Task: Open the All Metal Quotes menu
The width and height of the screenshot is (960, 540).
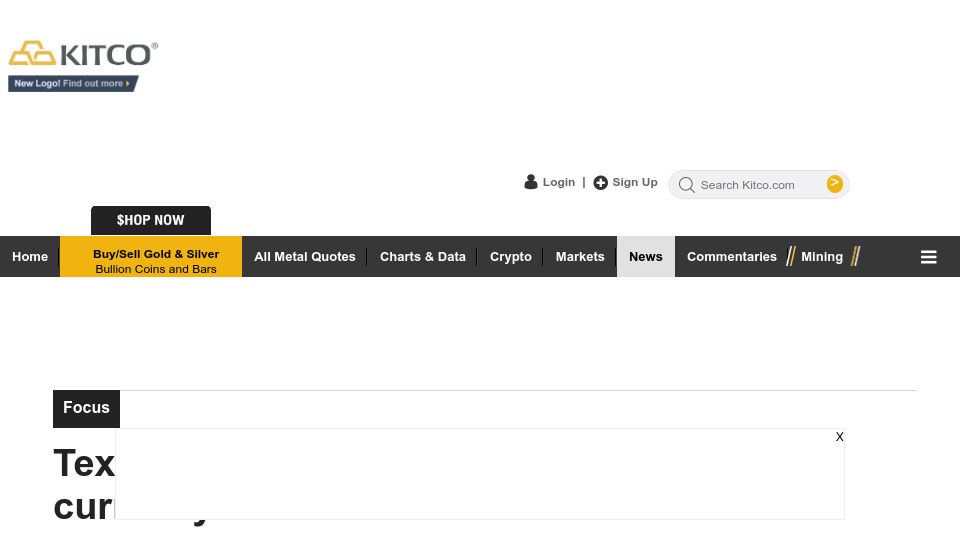Action: 304,257
